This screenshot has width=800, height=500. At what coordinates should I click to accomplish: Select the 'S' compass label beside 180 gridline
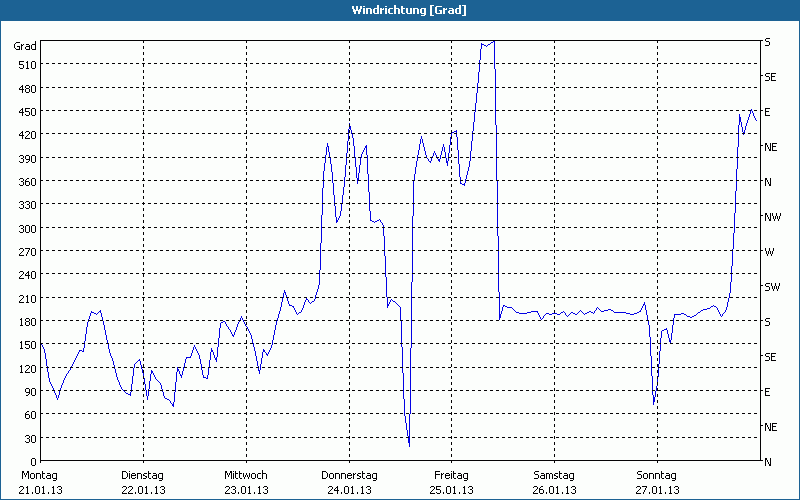pos(767,322)
